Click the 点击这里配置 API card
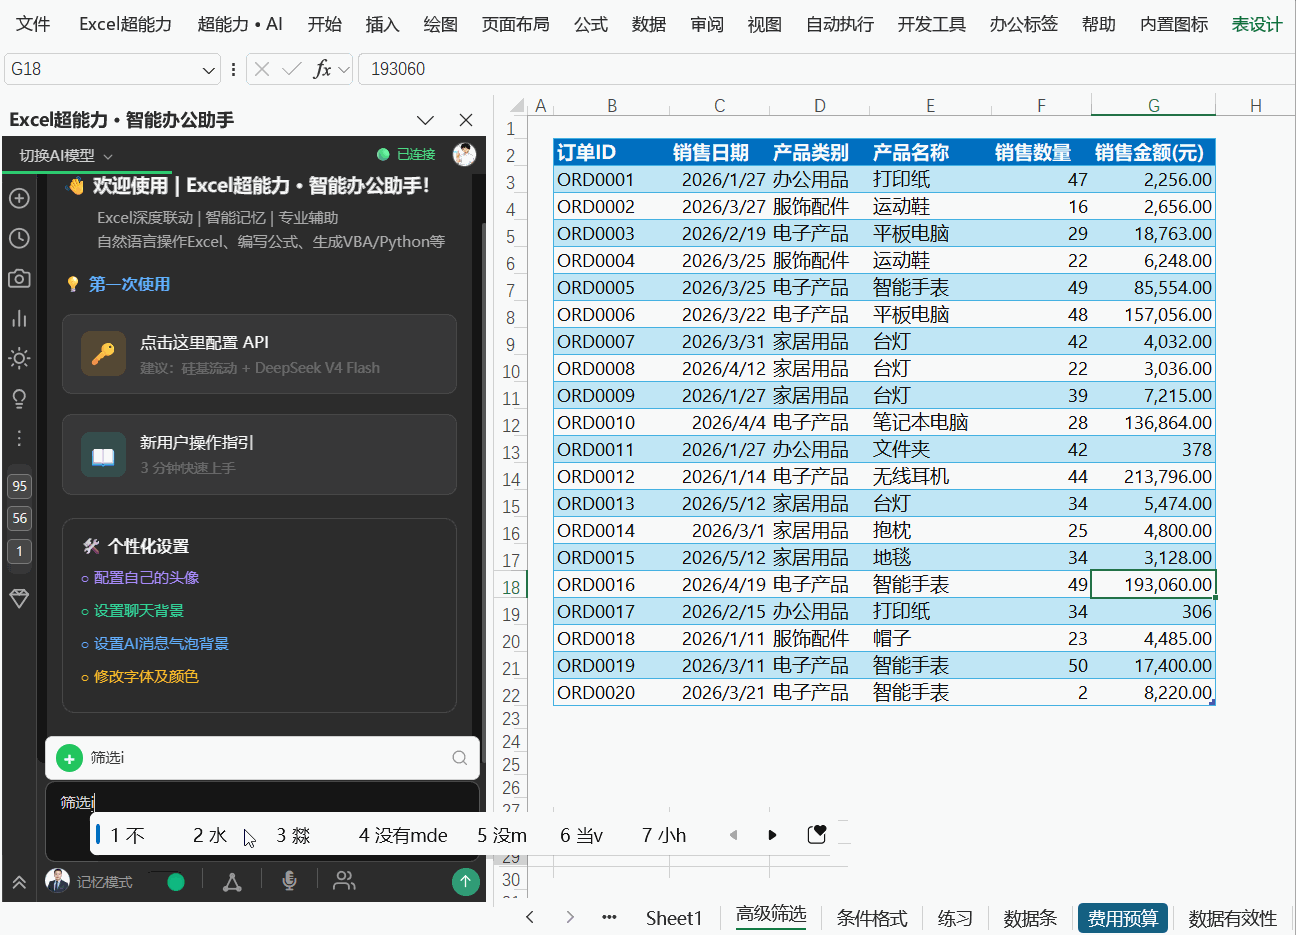The width and height of the screenshot is (1296, 935). point(259,354)
